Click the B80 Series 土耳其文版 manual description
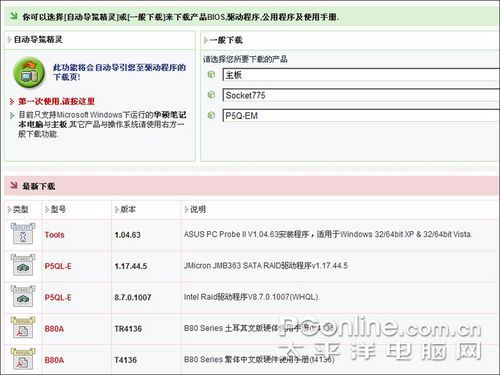 (259, 328)
